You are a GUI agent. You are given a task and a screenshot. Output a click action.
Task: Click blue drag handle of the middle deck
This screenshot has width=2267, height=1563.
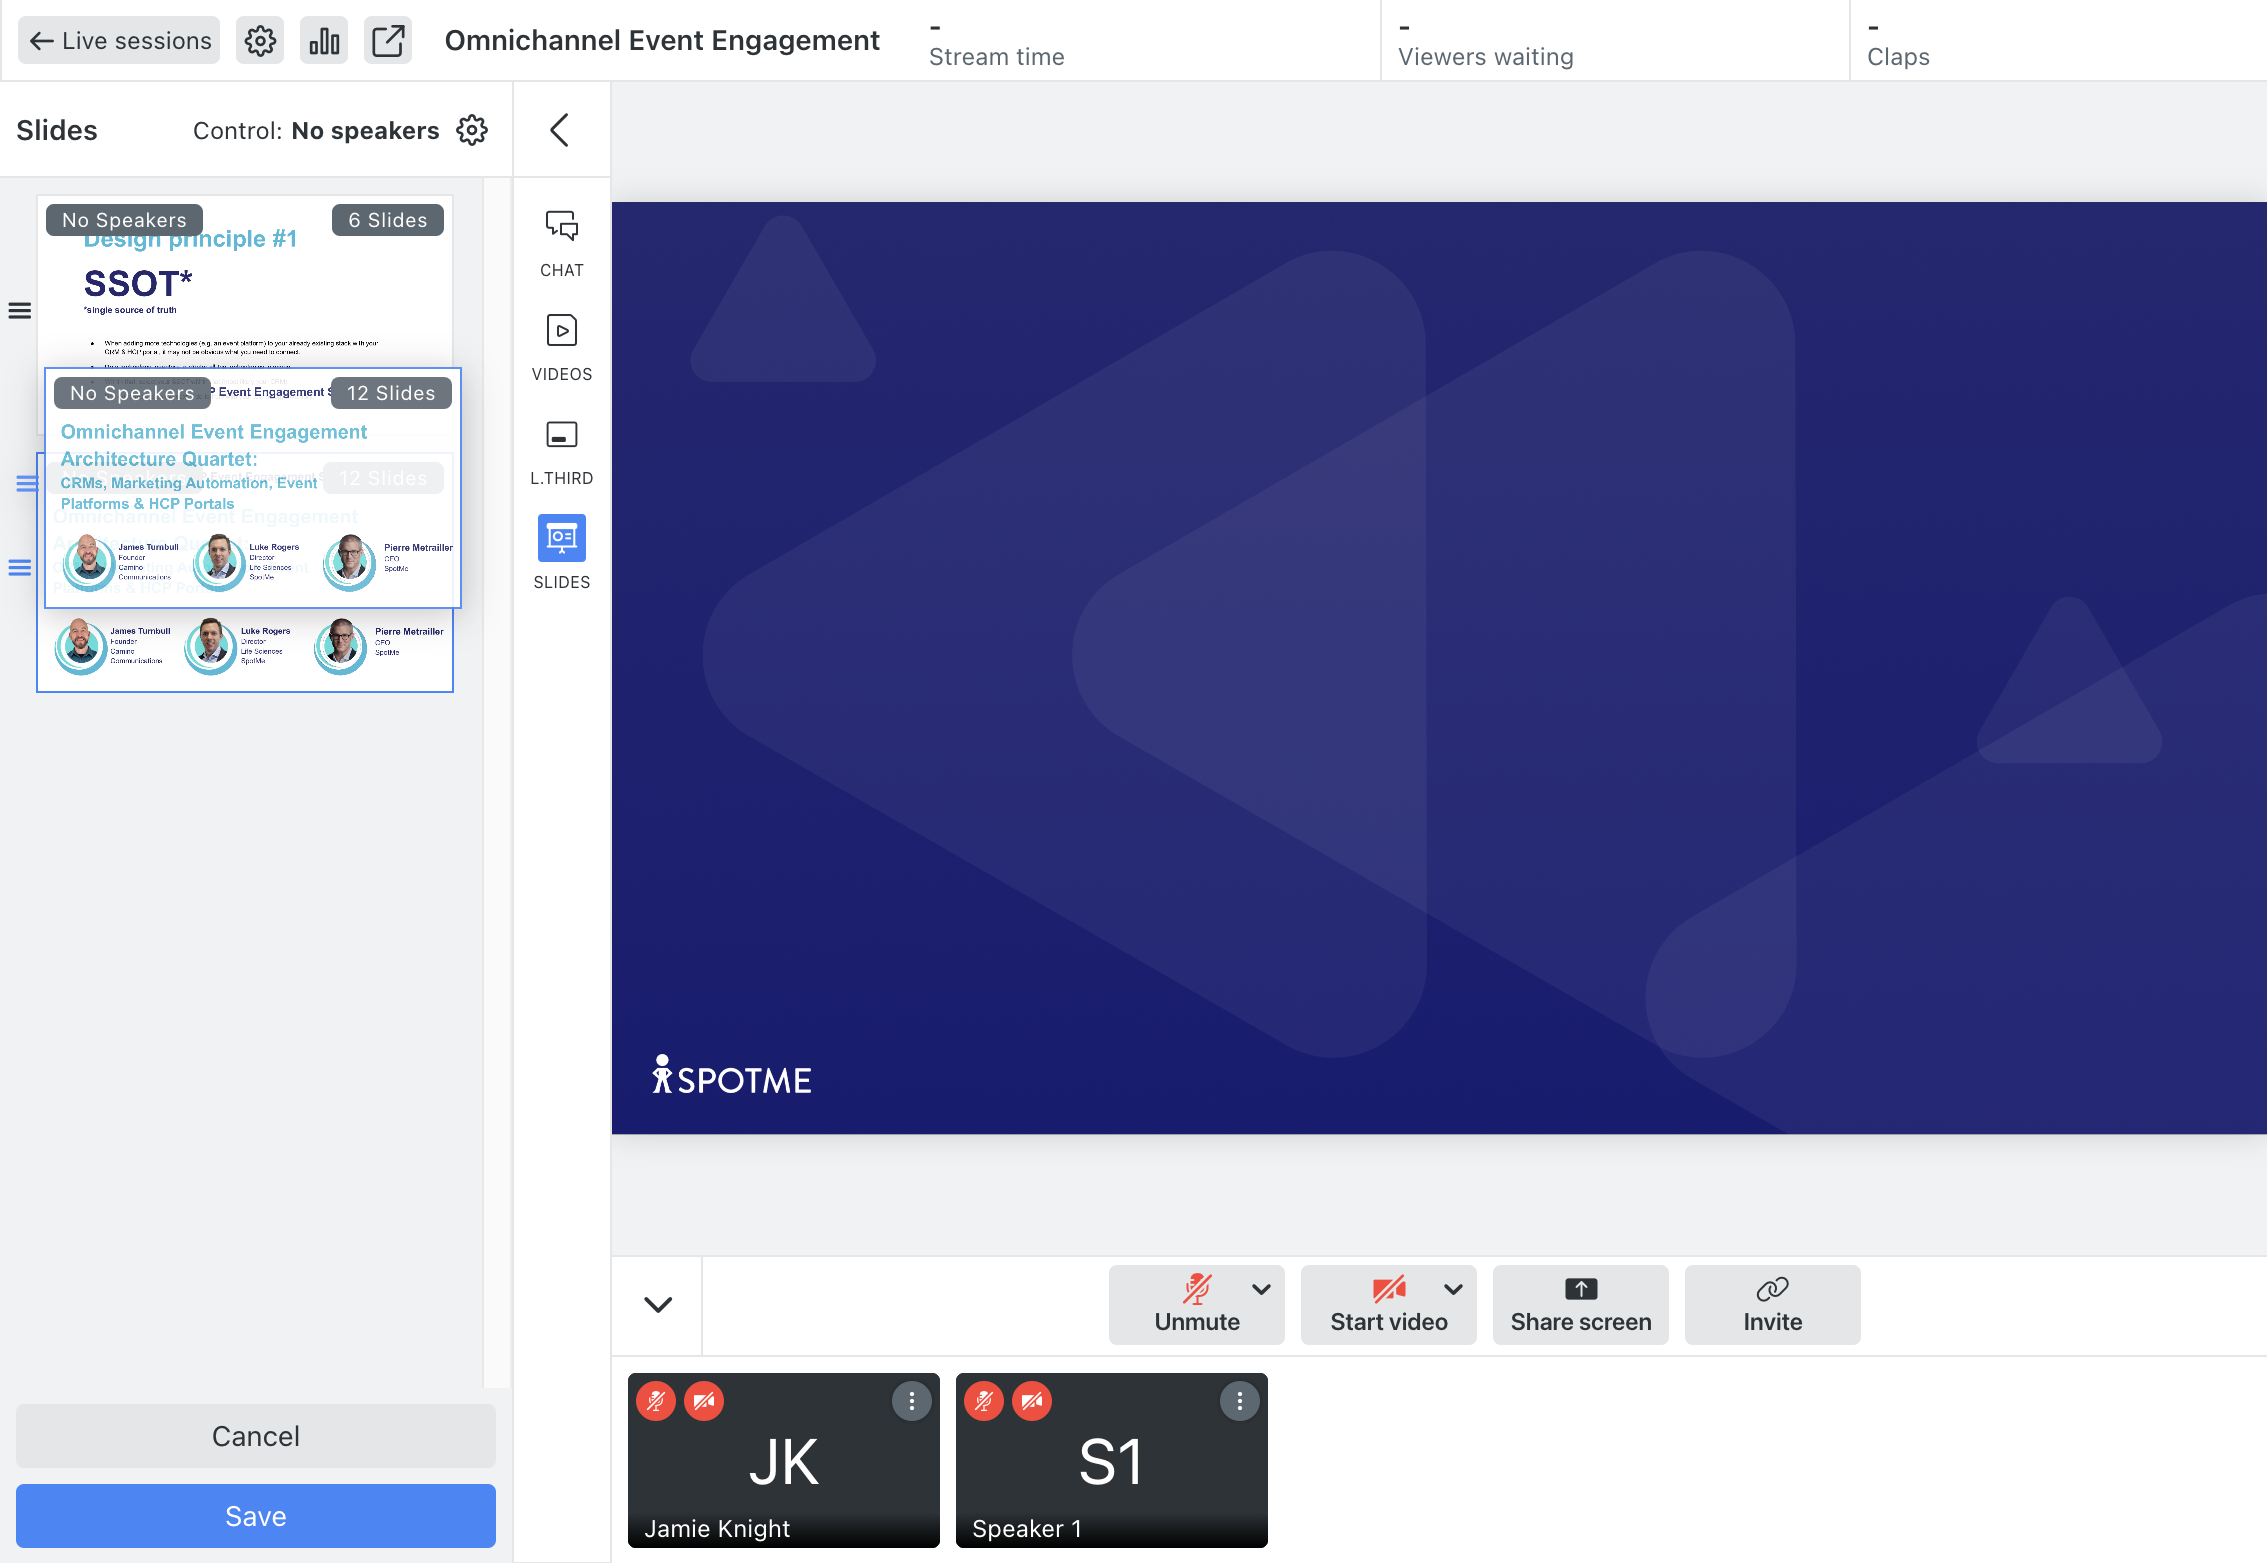(27, 483)
